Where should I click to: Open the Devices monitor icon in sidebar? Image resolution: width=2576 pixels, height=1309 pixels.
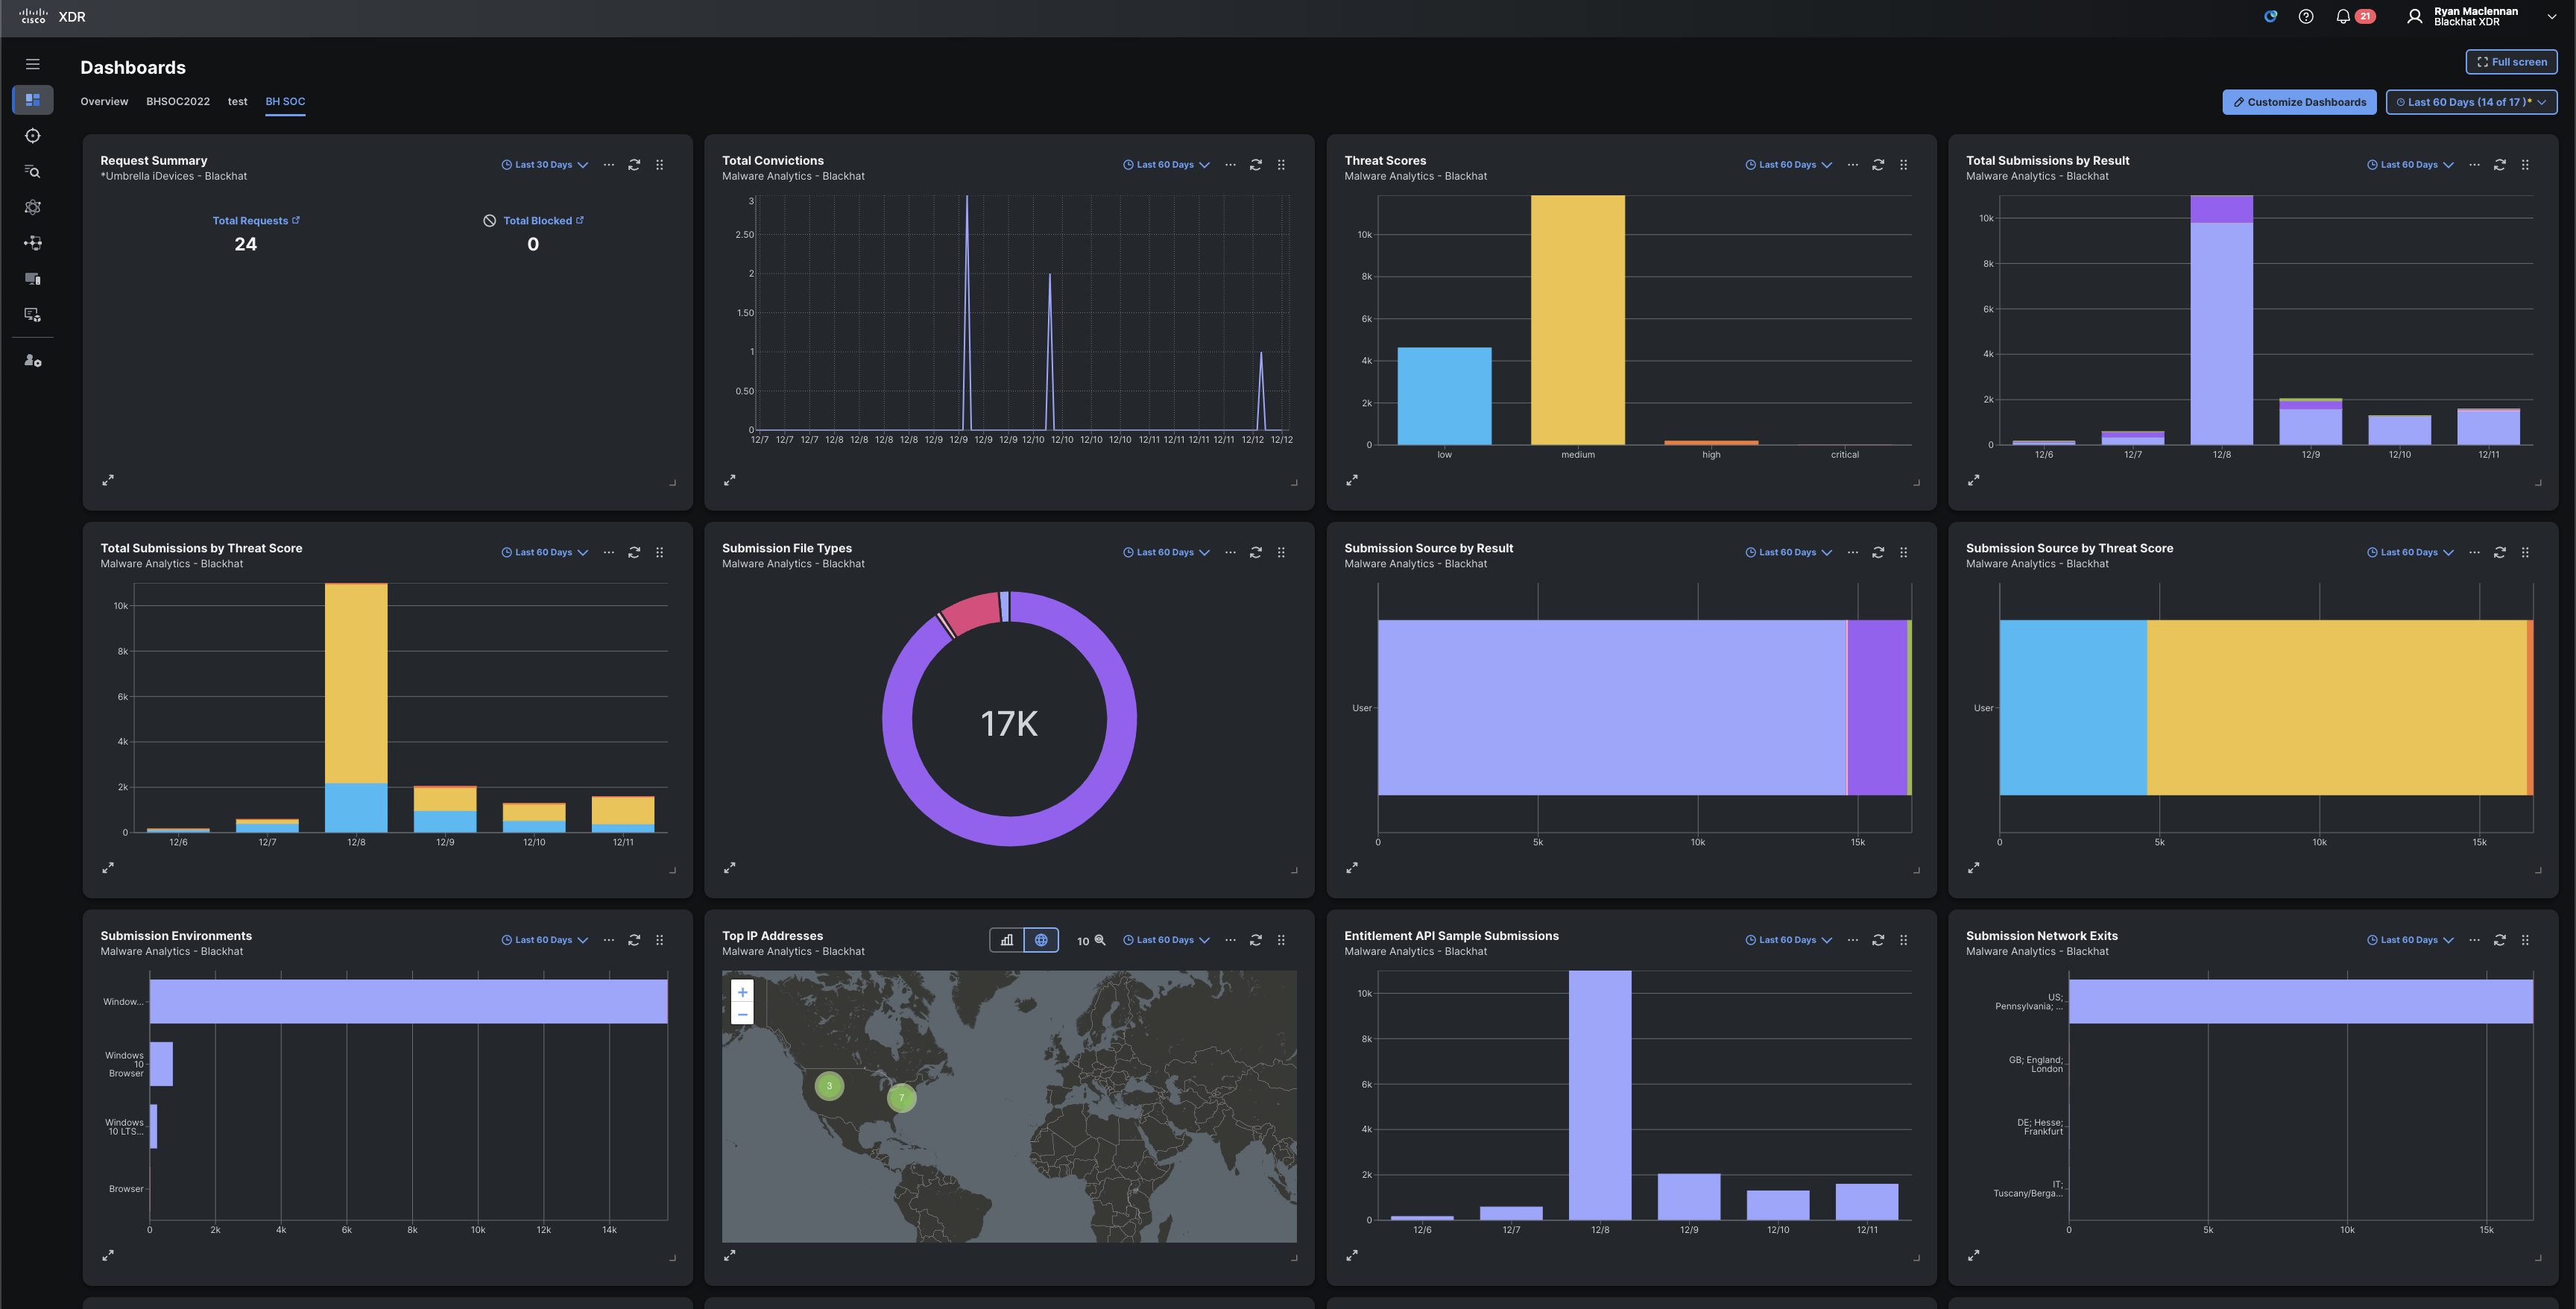point(32,279)
